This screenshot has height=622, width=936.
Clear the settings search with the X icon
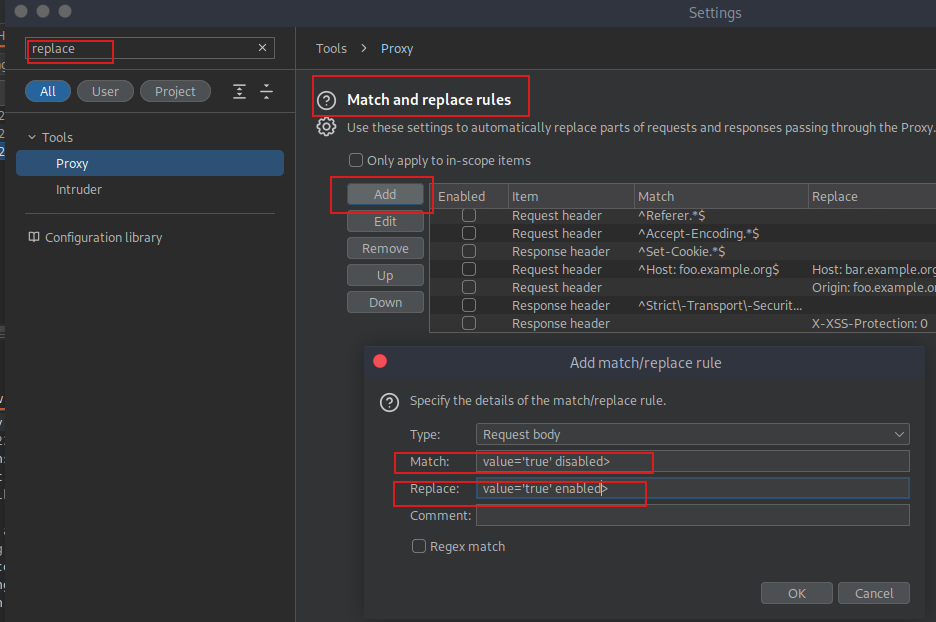(263, 48)
